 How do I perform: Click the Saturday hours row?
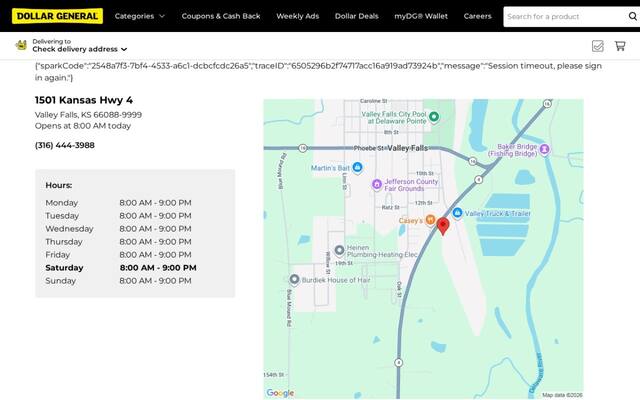pyautogui.click(x=121, y=268)
